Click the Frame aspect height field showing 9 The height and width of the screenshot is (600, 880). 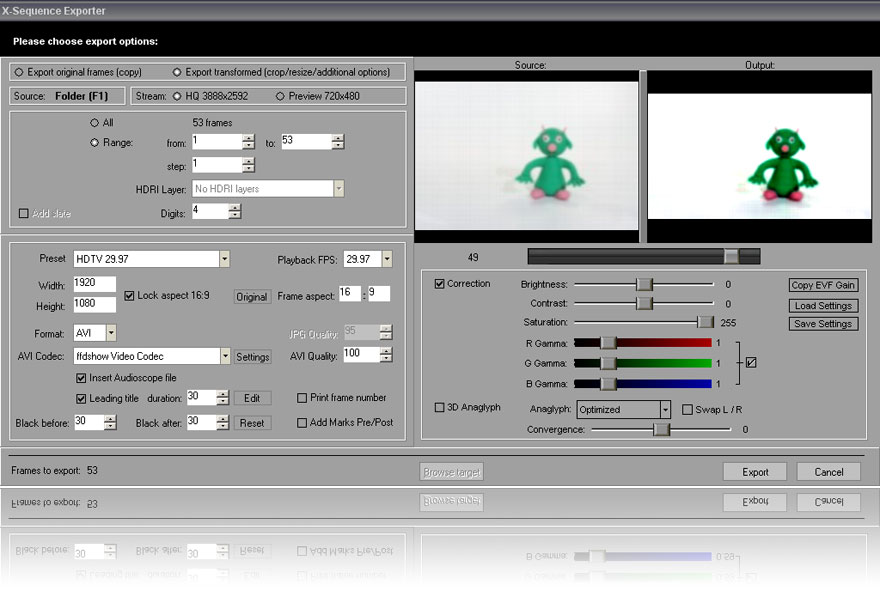379,293
